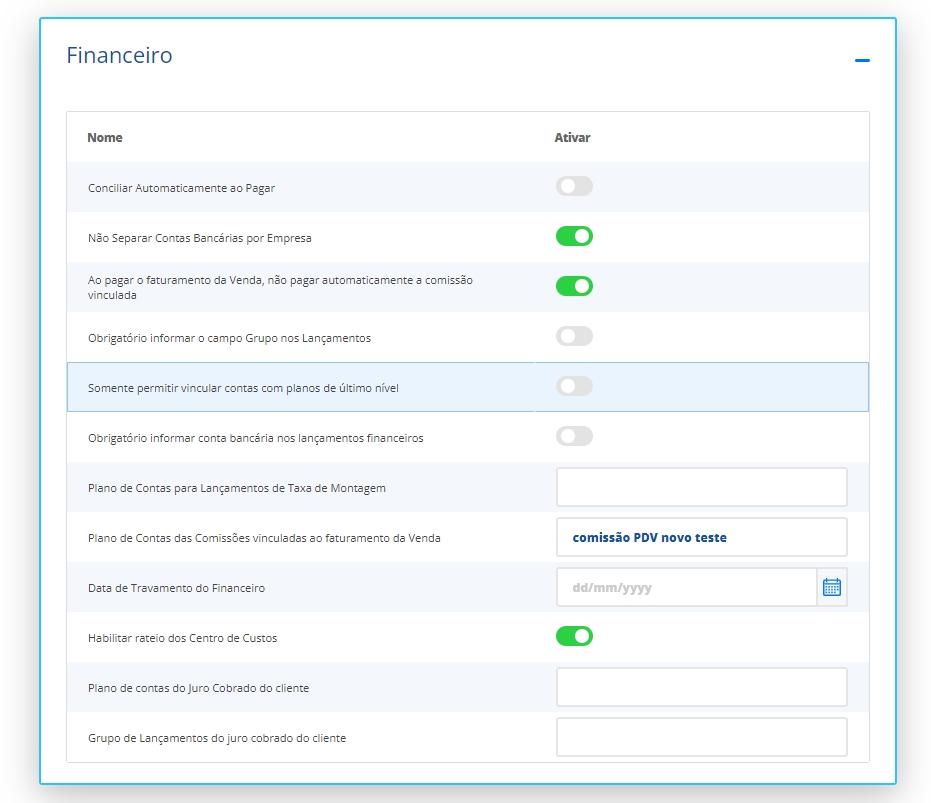Click the Data de Travamento do Financeiro label

click(x=176, y=588)
